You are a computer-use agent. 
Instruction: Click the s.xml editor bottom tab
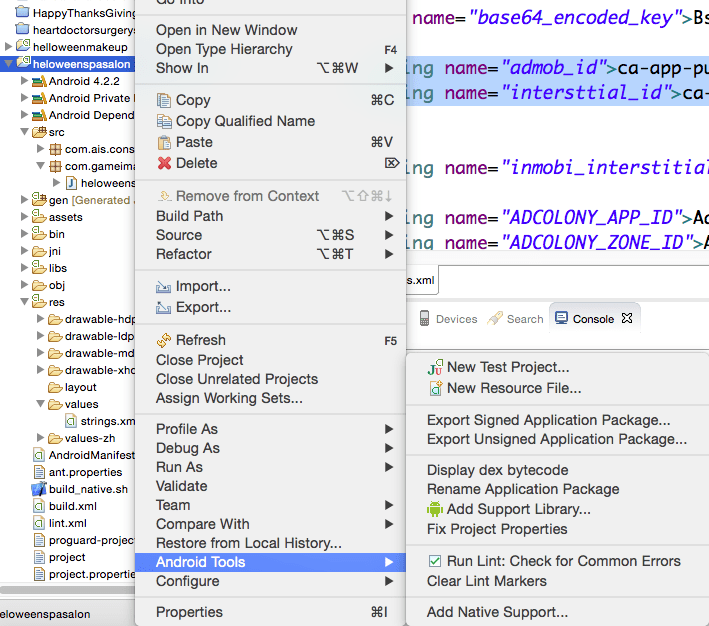[421, 280]
